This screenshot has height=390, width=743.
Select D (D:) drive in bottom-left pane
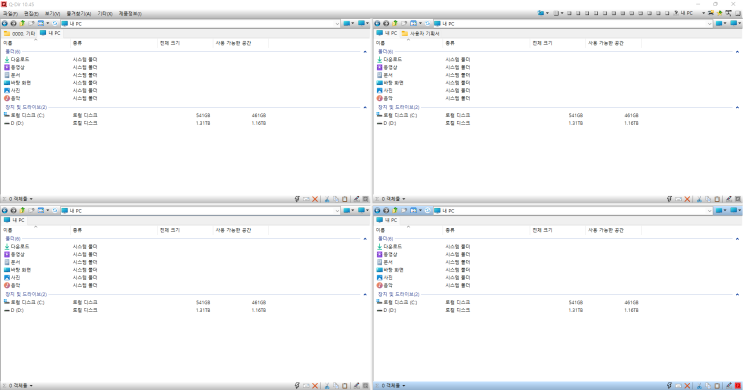(14, 310)
